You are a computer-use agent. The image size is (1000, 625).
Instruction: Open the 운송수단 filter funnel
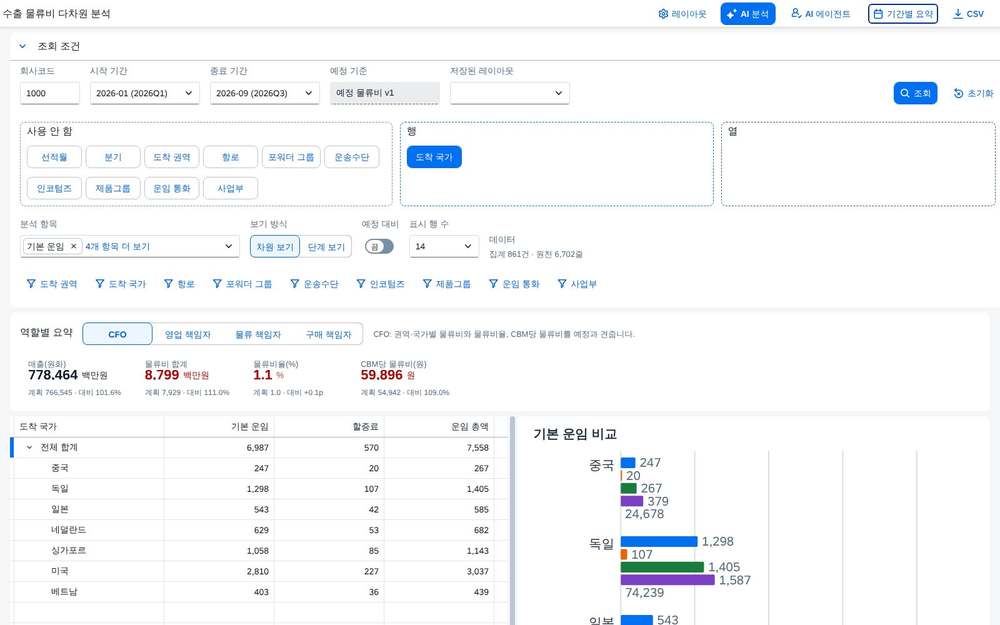coord(314,284)
